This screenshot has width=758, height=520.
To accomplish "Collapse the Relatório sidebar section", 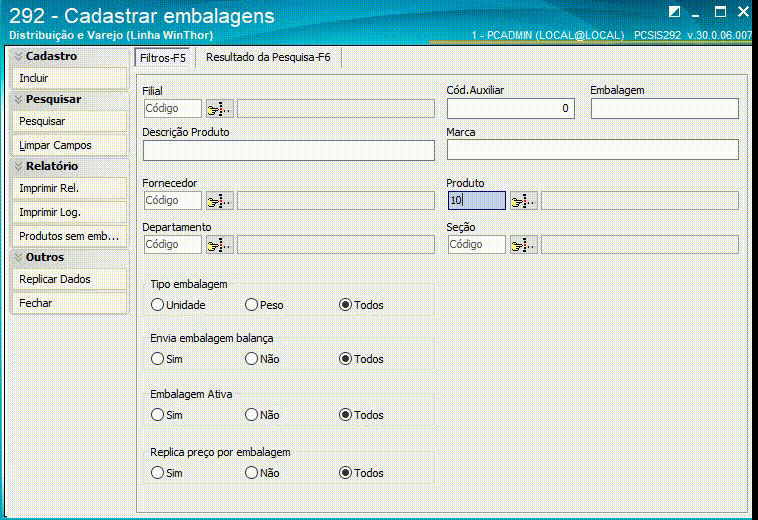I will pos(18,166).
